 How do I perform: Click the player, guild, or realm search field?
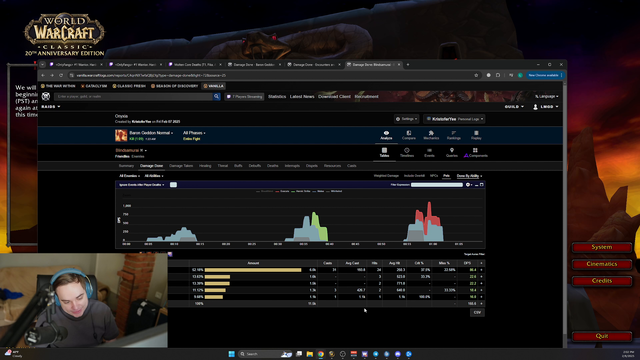click(x=133, y=97)
